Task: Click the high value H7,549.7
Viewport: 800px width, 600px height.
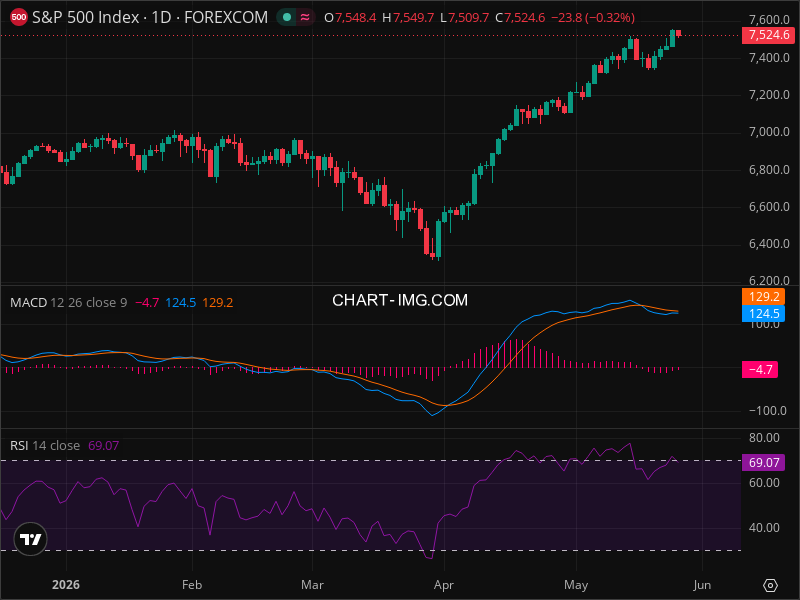Action: tap(408, 18)
